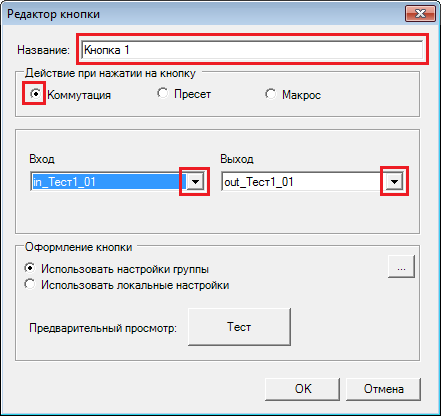Select the Коммутация radio button
Image resolution: width=441 pixels, height=416 pixels.
click(x=35, y=94)
